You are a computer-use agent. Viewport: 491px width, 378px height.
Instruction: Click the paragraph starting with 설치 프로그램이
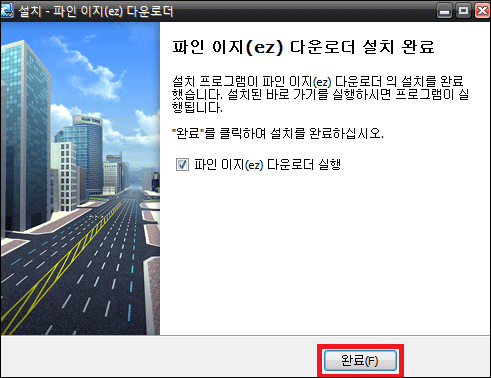tap(320, 94)
